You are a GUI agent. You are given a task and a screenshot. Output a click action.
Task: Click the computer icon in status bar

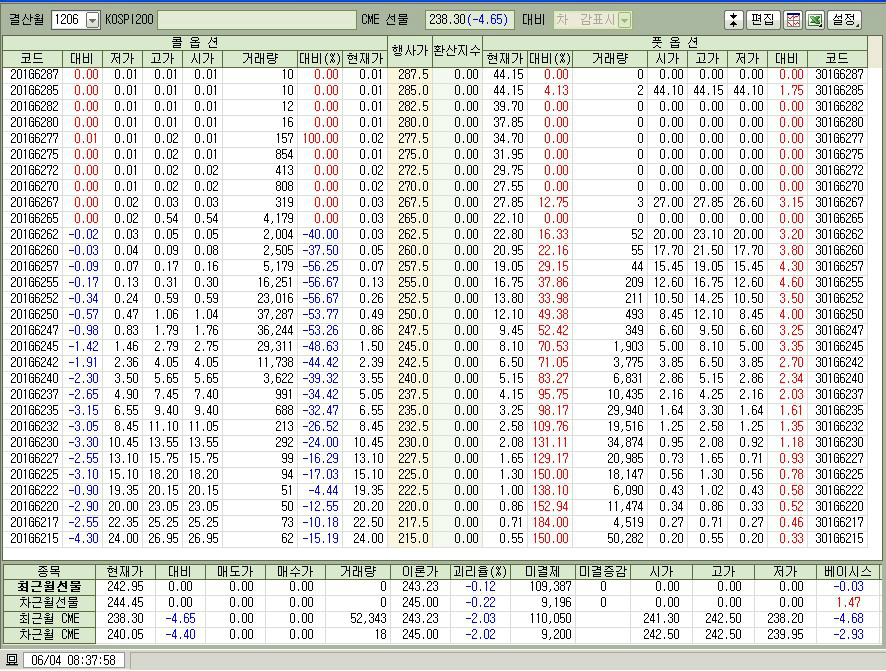(x=12, y=660)
